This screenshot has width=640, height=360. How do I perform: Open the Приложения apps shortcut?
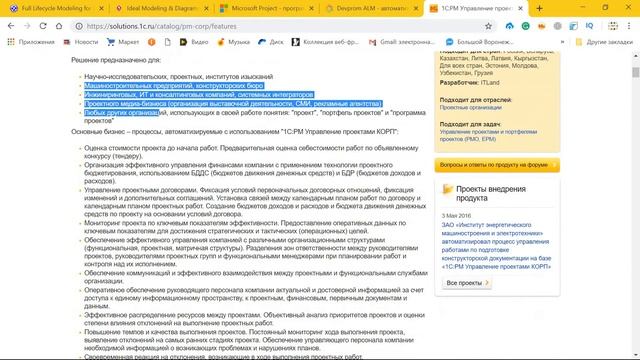click(31, 42)
